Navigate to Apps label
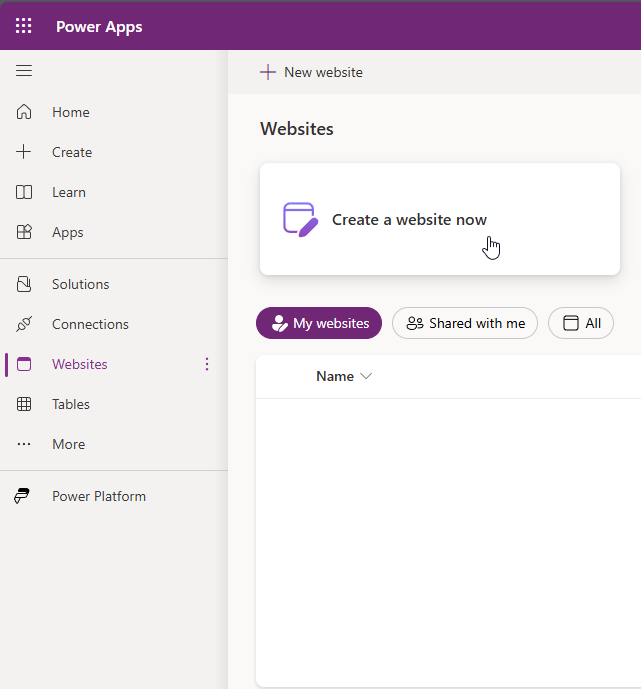Screen dimensions: 641x689 pos(68,232)
